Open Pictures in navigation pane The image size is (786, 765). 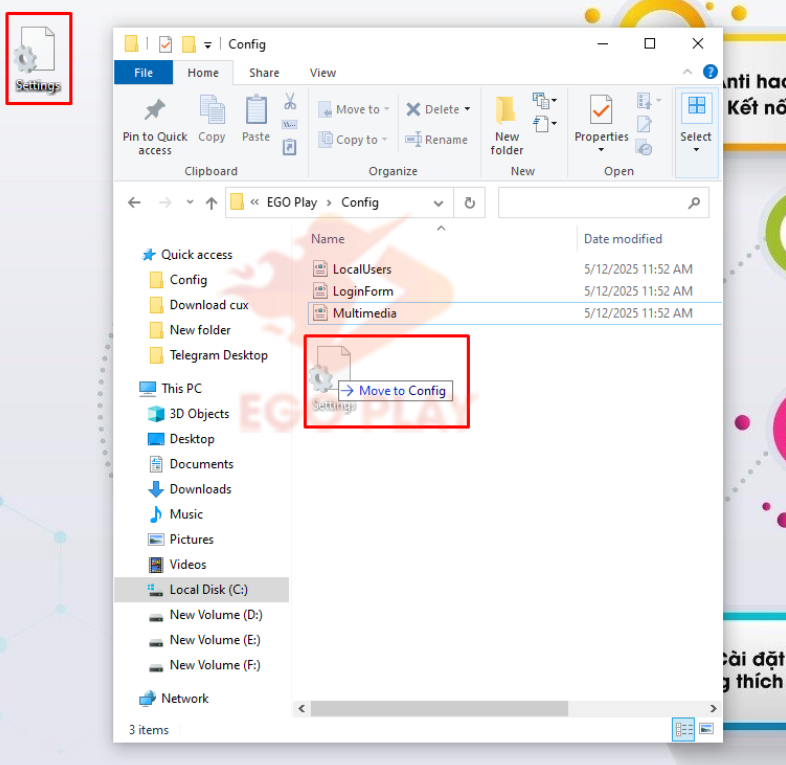point(191,539)
